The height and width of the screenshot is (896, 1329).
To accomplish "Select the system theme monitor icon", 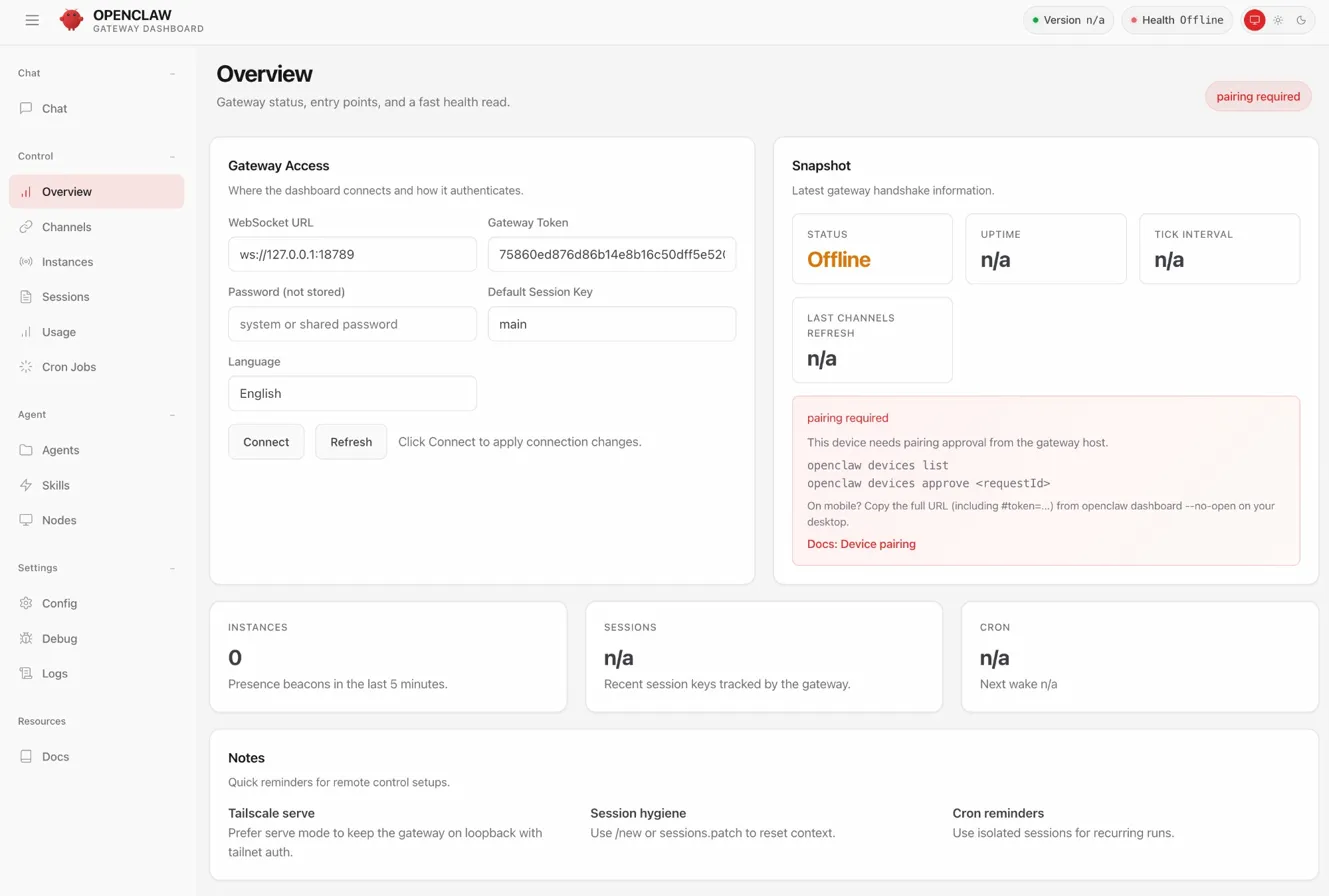I will point(1254,20).
